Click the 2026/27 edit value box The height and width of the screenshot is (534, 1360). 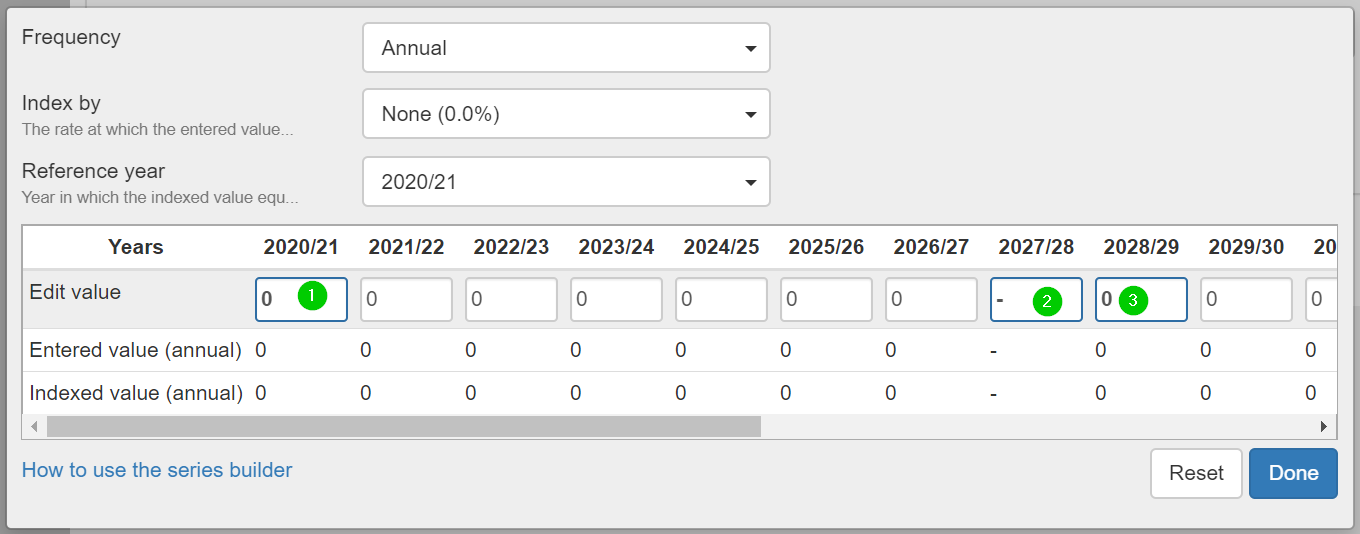pos(931,299)
